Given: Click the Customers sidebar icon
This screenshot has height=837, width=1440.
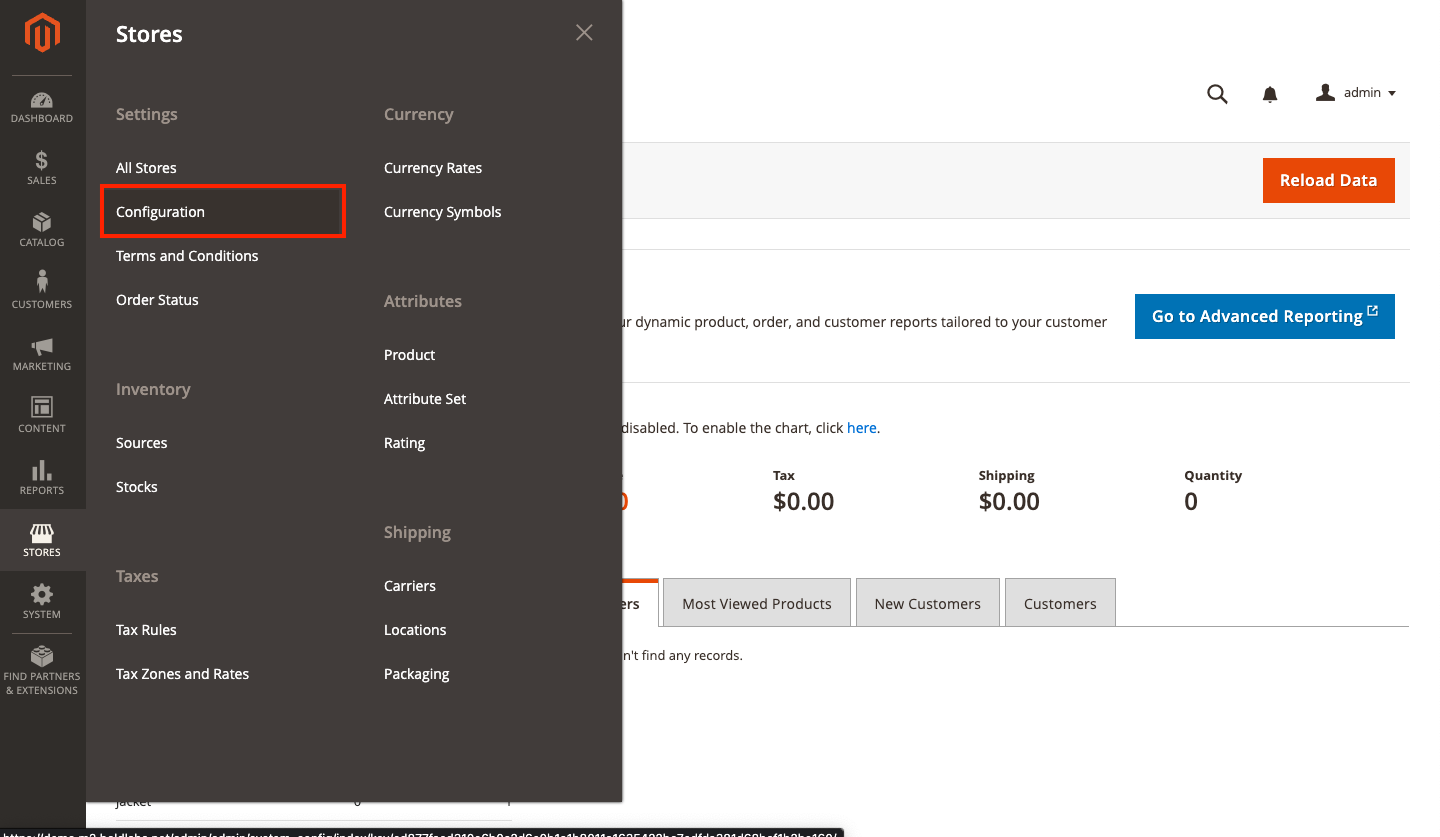Looking at the screenshot, I should [x=42, y=291].
